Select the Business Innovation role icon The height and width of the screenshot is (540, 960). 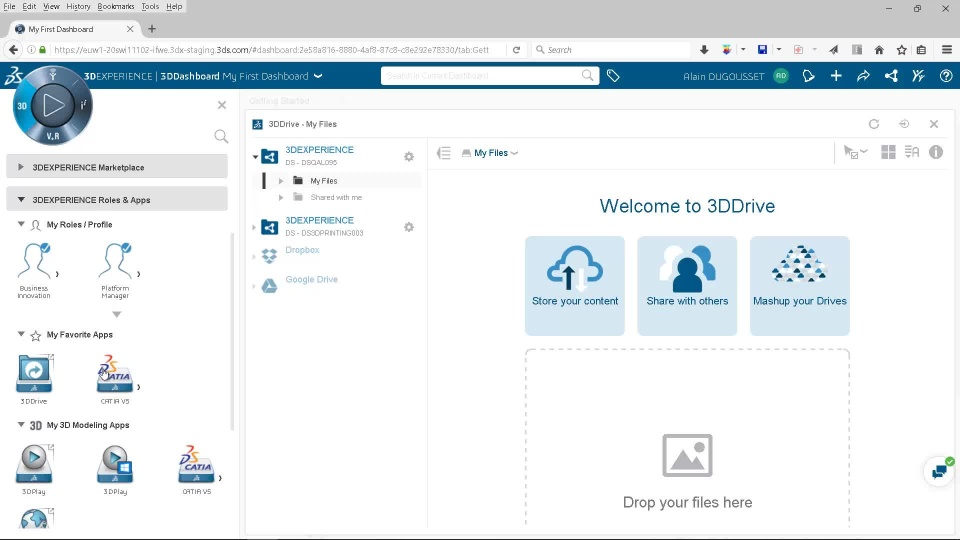point(34,261)
